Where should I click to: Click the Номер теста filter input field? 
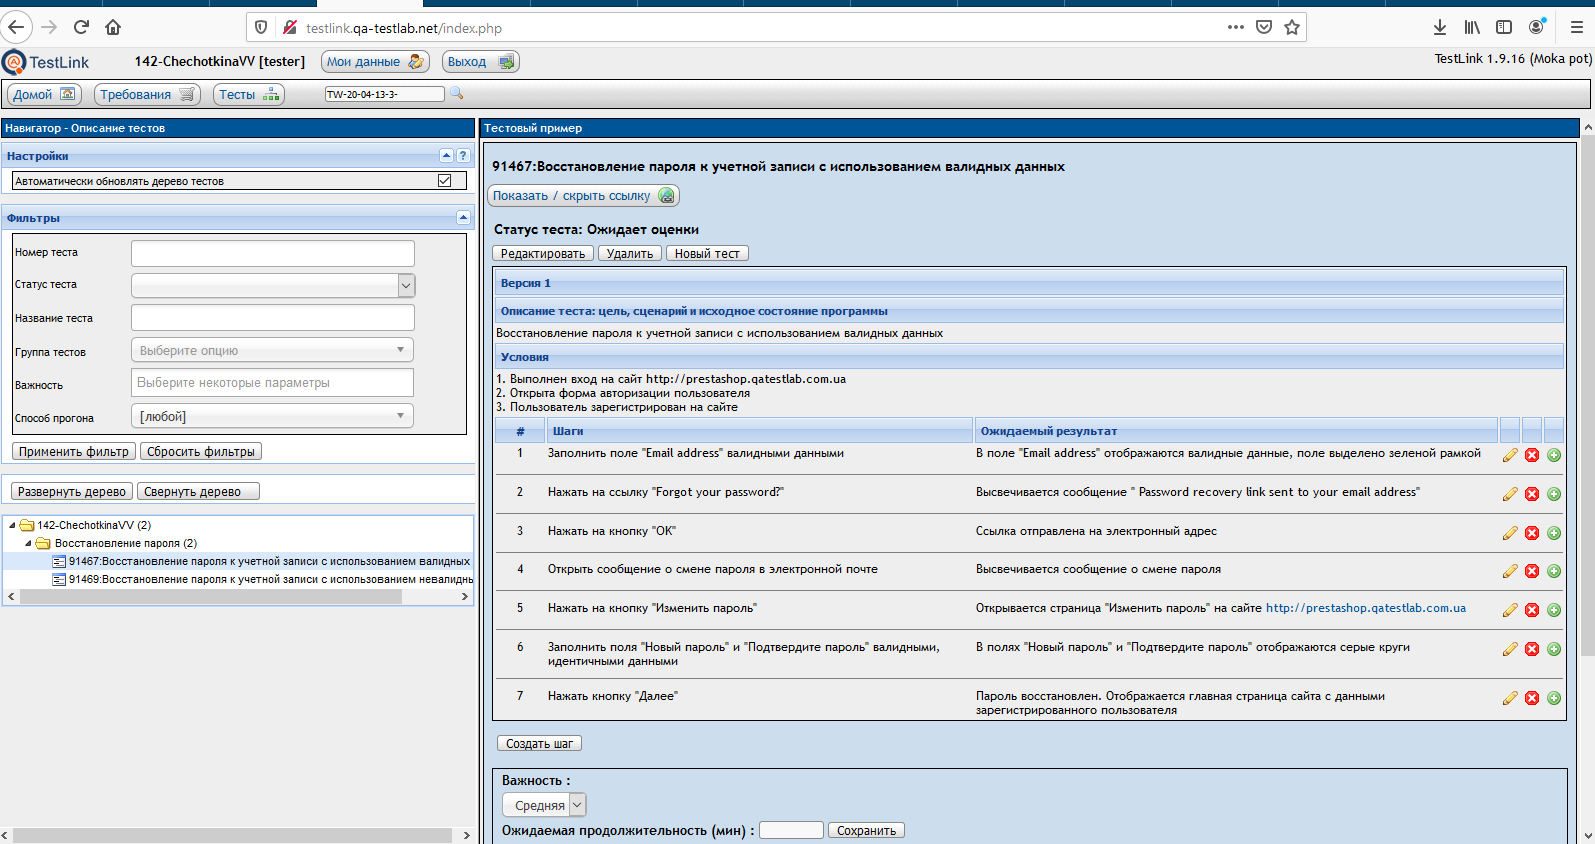pos(272,253)
